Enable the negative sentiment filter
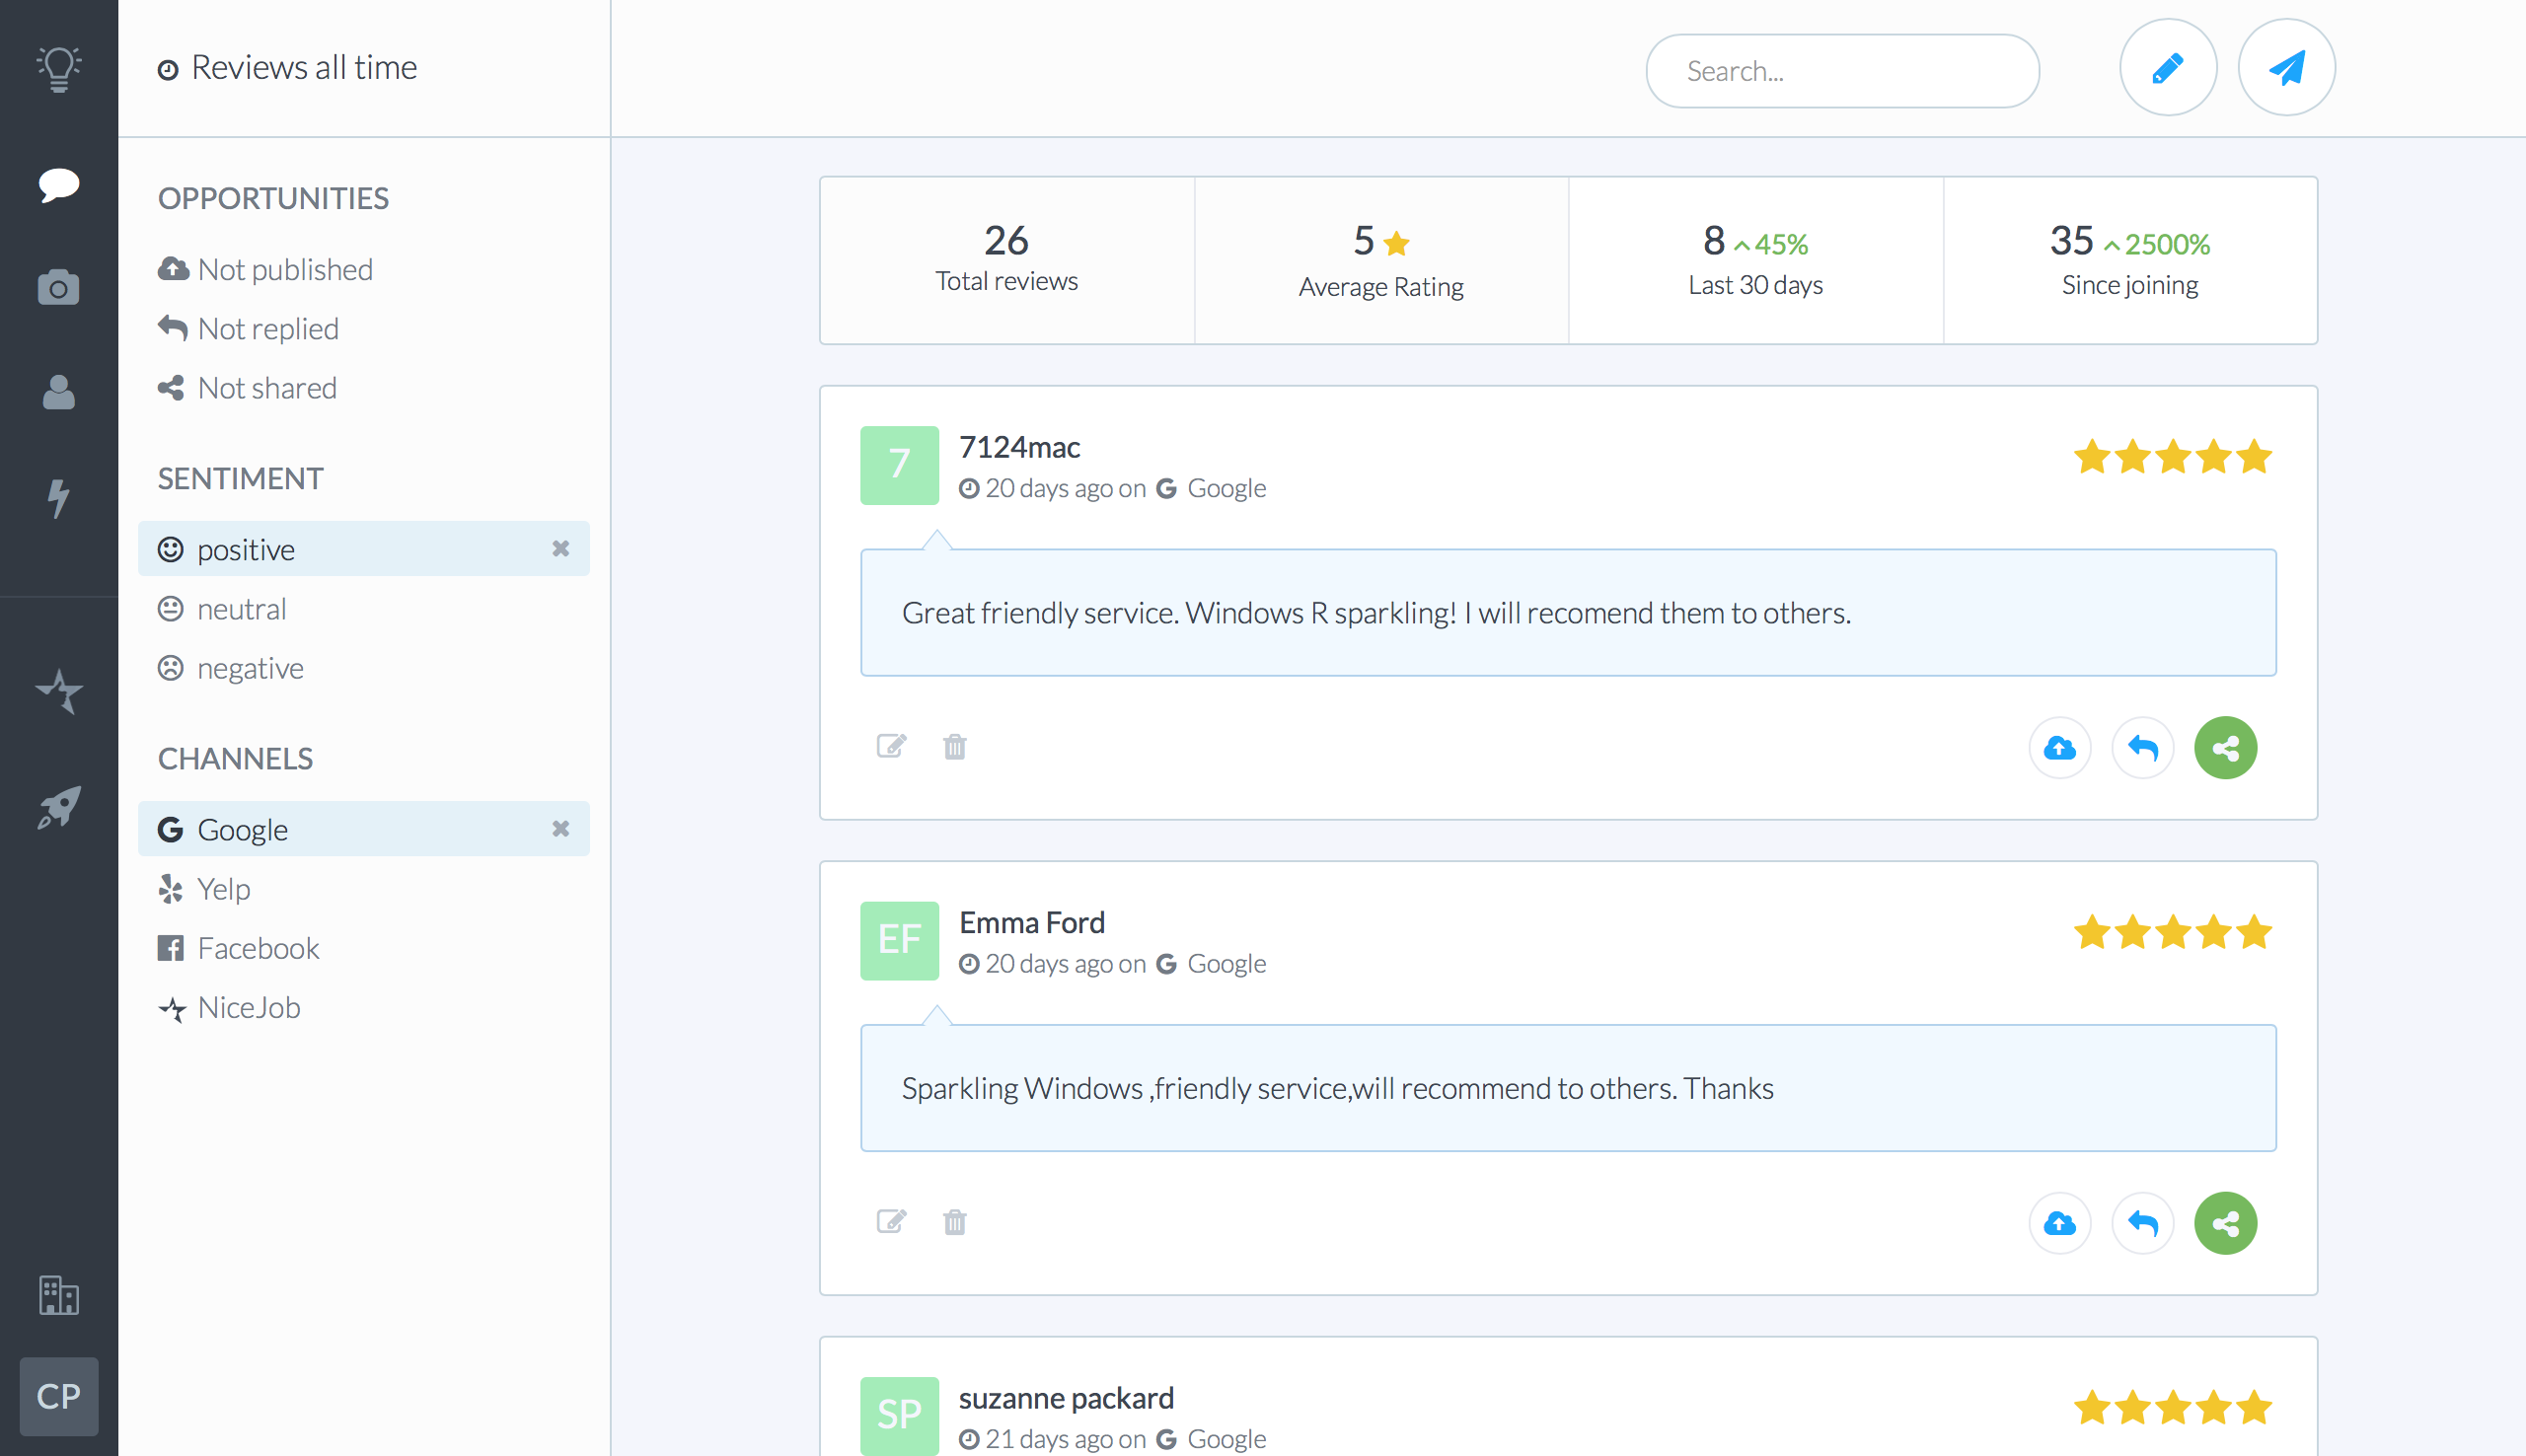 249,668
